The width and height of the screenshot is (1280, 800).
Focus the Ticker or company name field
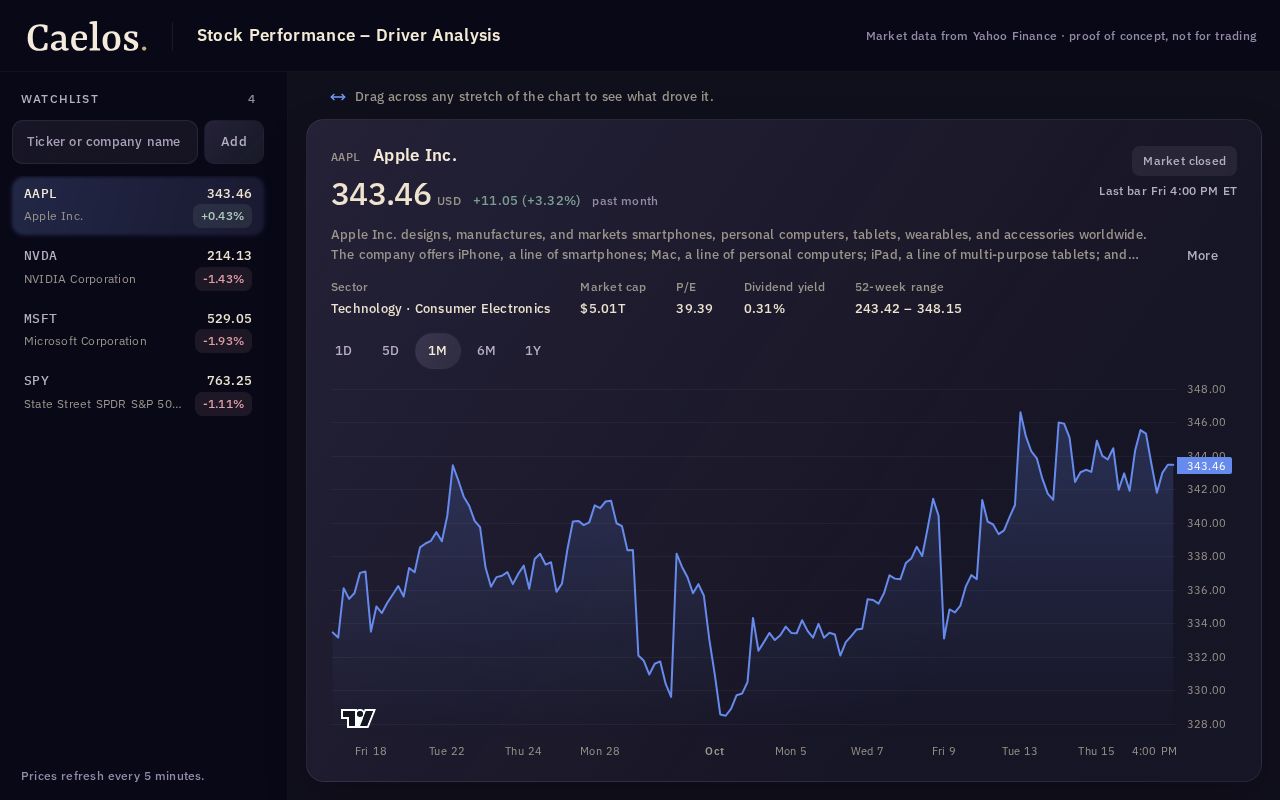105,142
